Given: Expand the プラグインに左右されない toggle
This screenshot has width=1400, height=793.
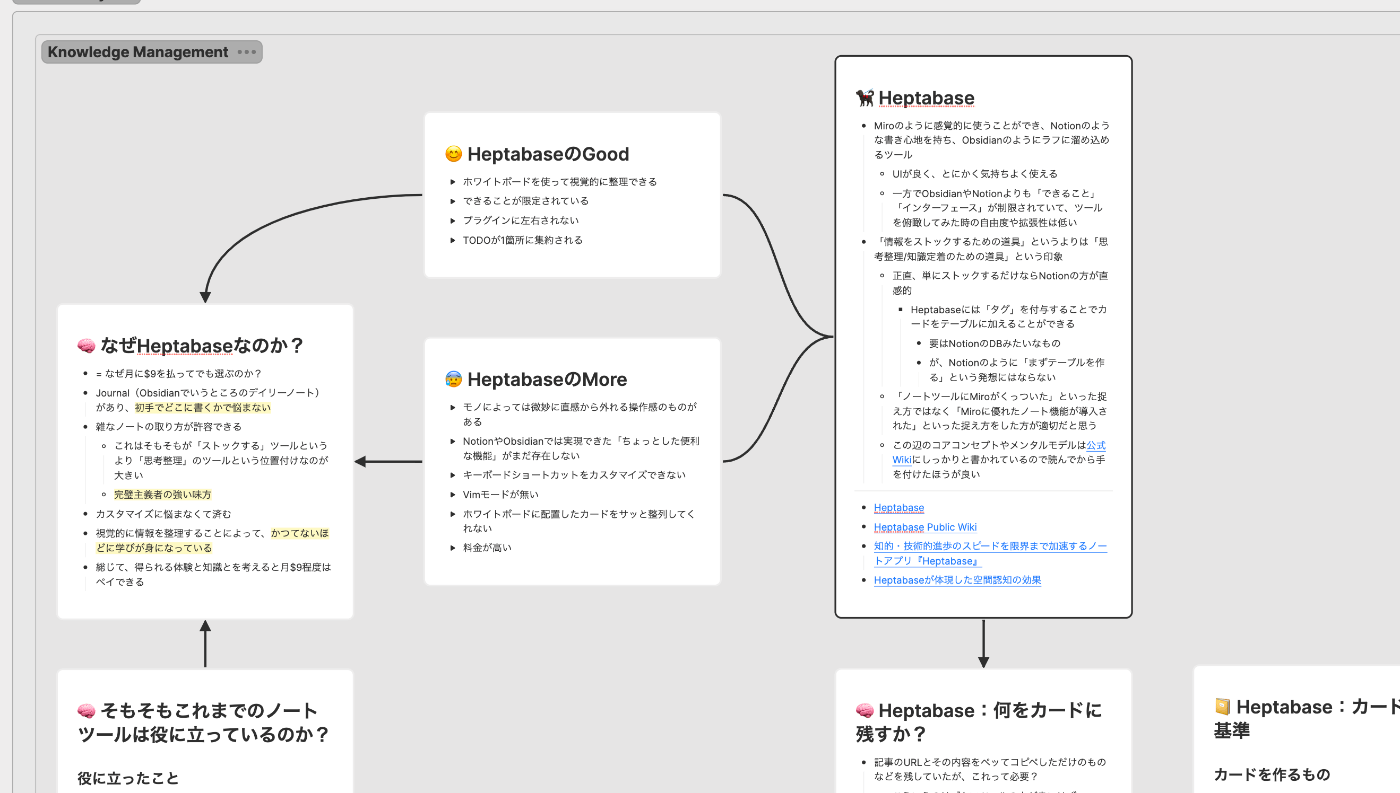Looking at the screenshot, I should (x=453, y=221).
